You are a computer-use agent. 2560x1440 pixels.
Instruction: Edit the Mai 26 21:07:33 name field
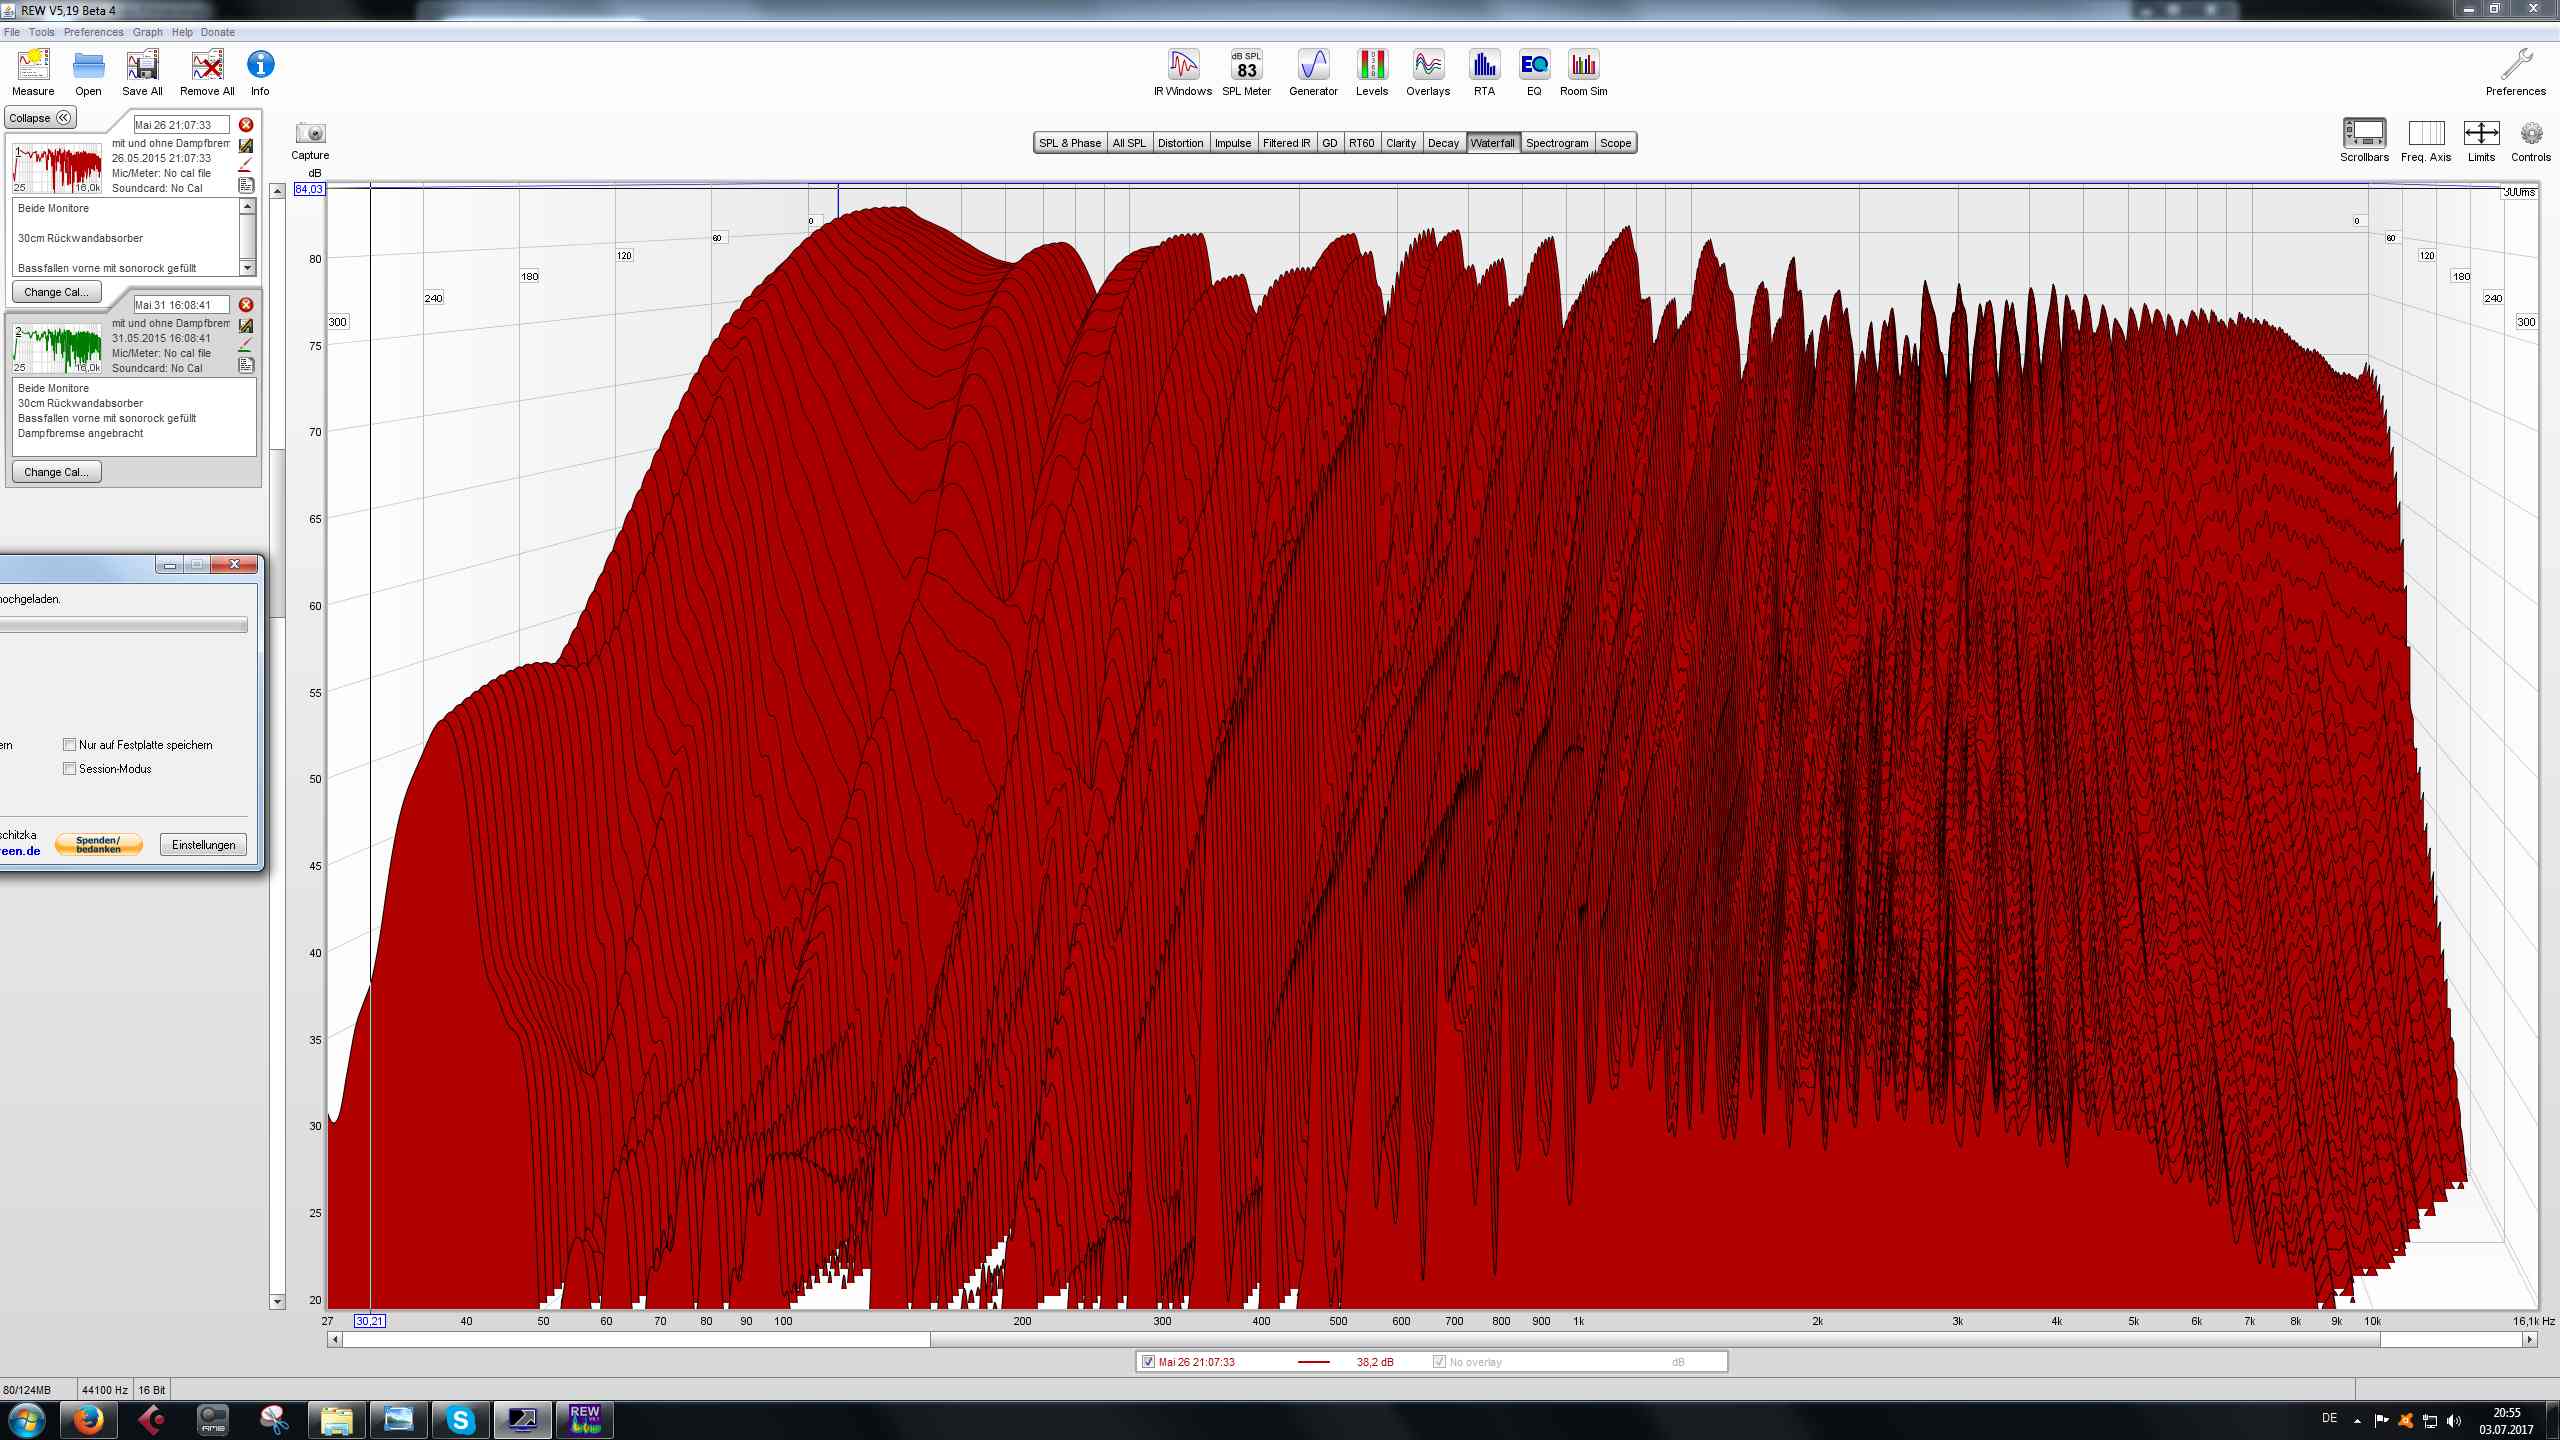pos(181,125)
